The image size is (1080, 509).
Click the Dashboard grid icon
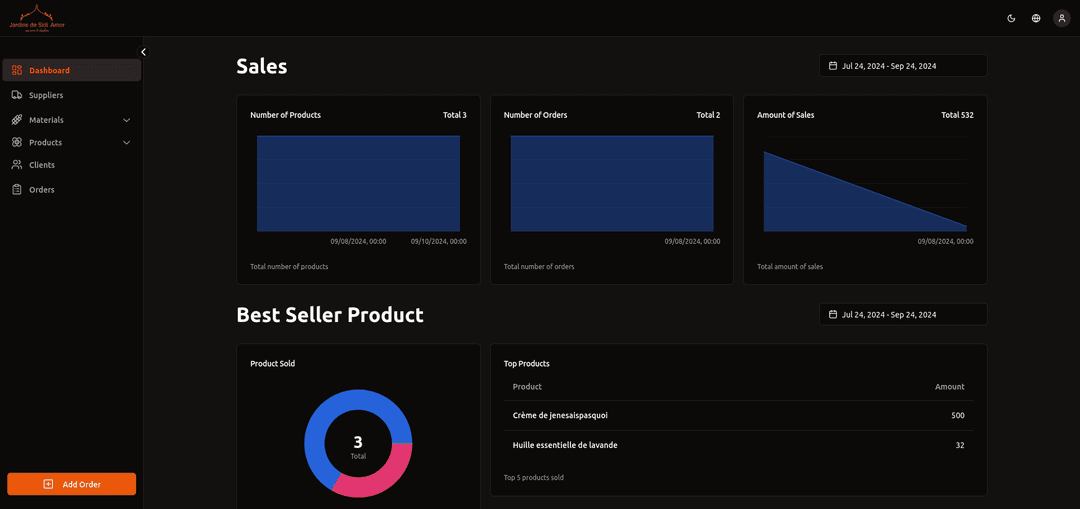coord(17,70)
